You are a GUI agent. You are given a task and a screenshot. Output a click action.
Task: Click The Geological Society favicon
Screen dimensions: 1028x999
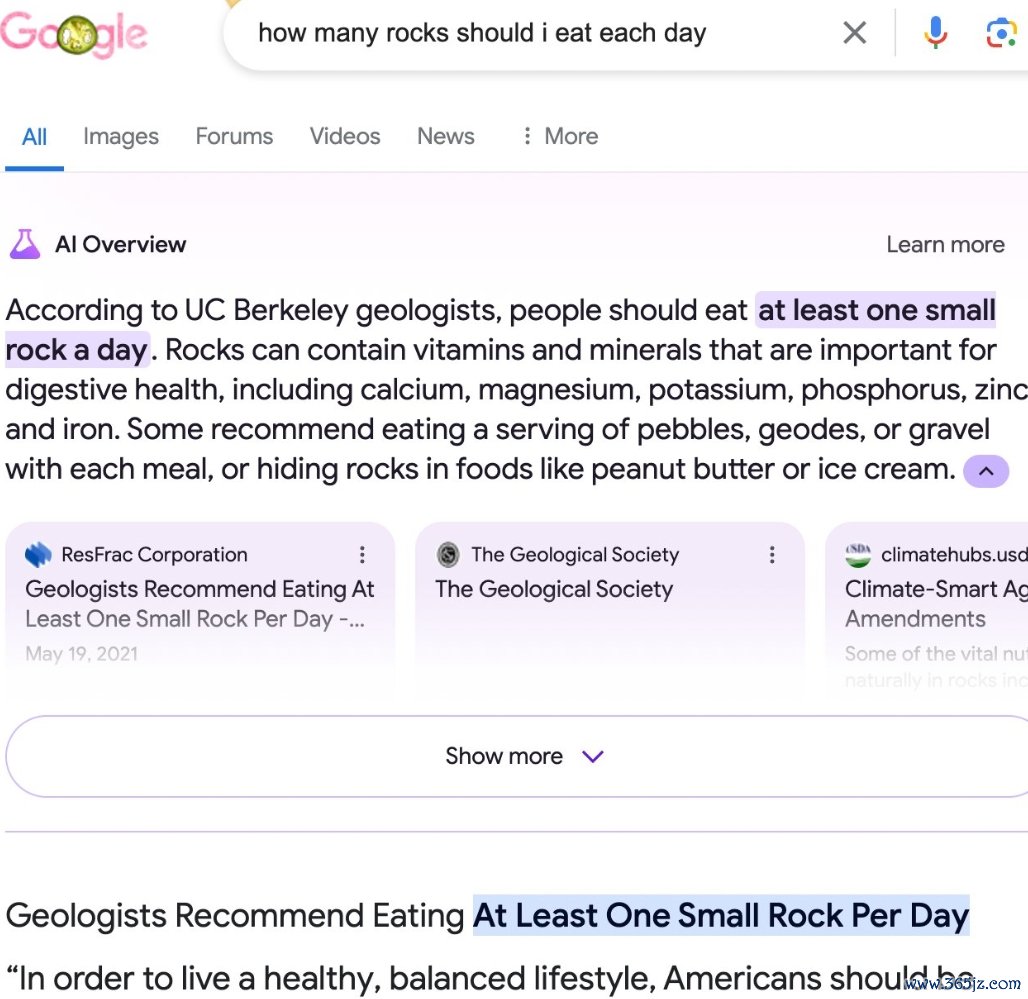coord(448,555)
